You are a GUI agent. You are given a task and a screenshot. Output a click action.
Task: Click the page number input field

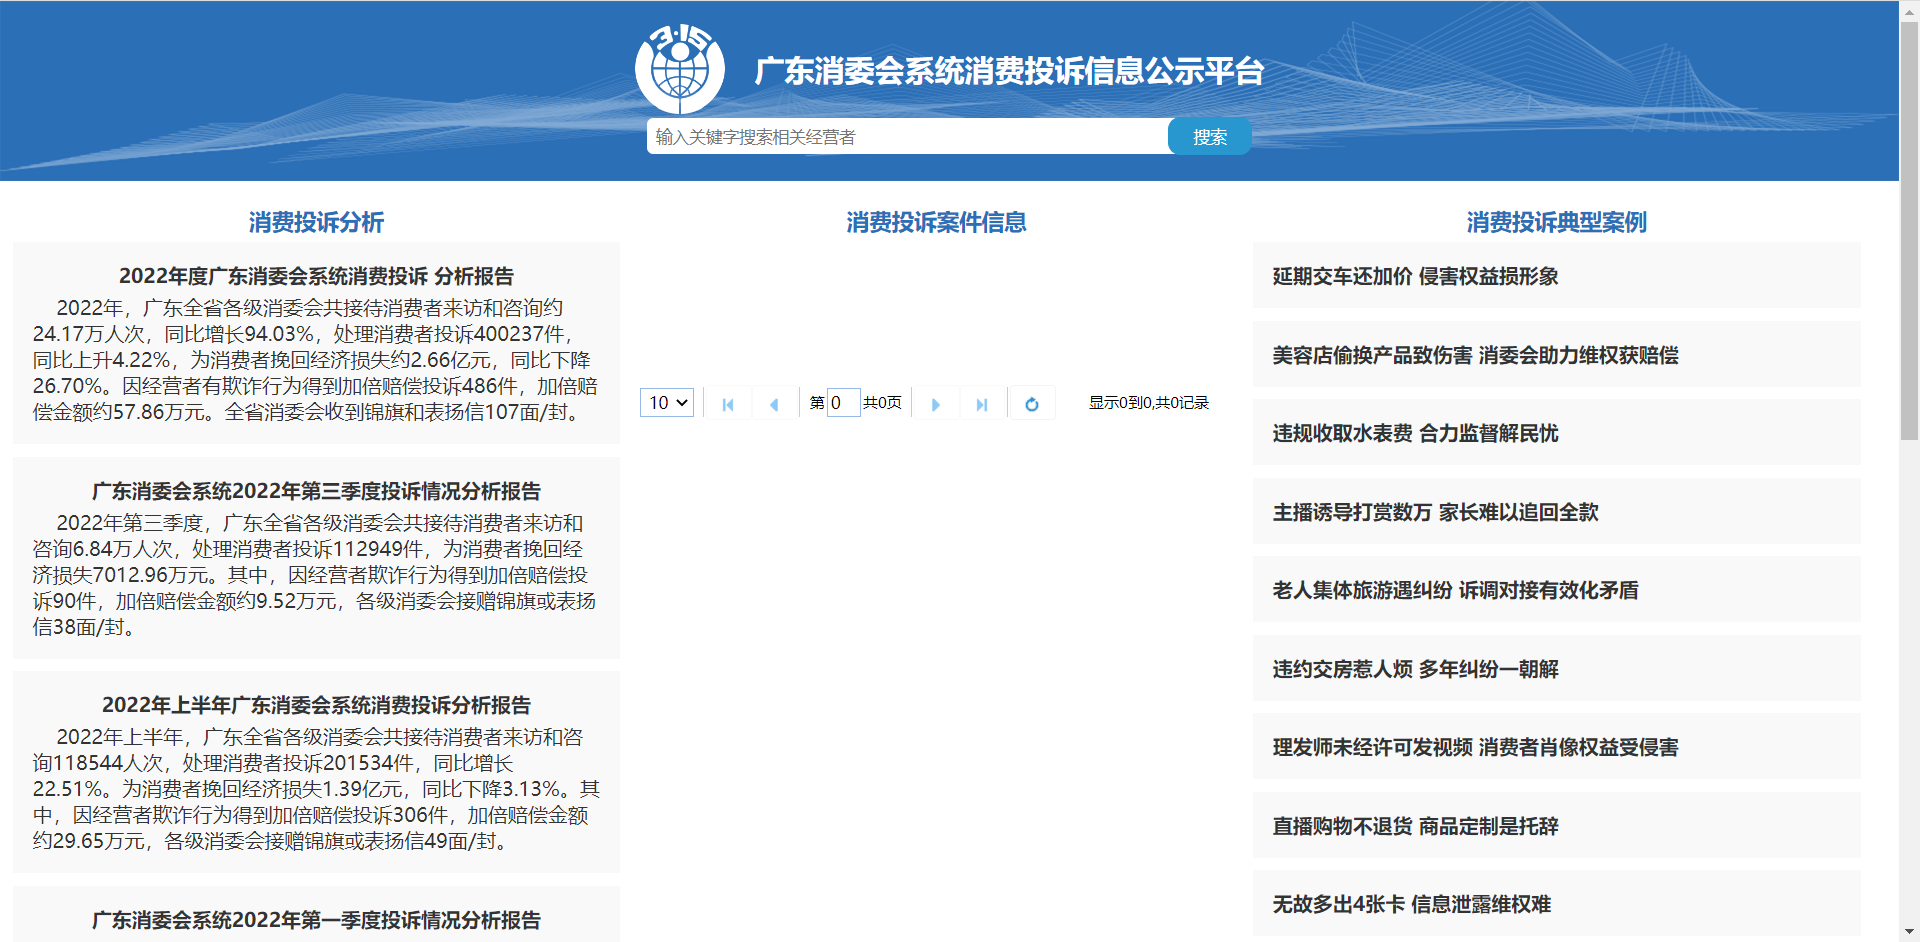tap(843, 403)
